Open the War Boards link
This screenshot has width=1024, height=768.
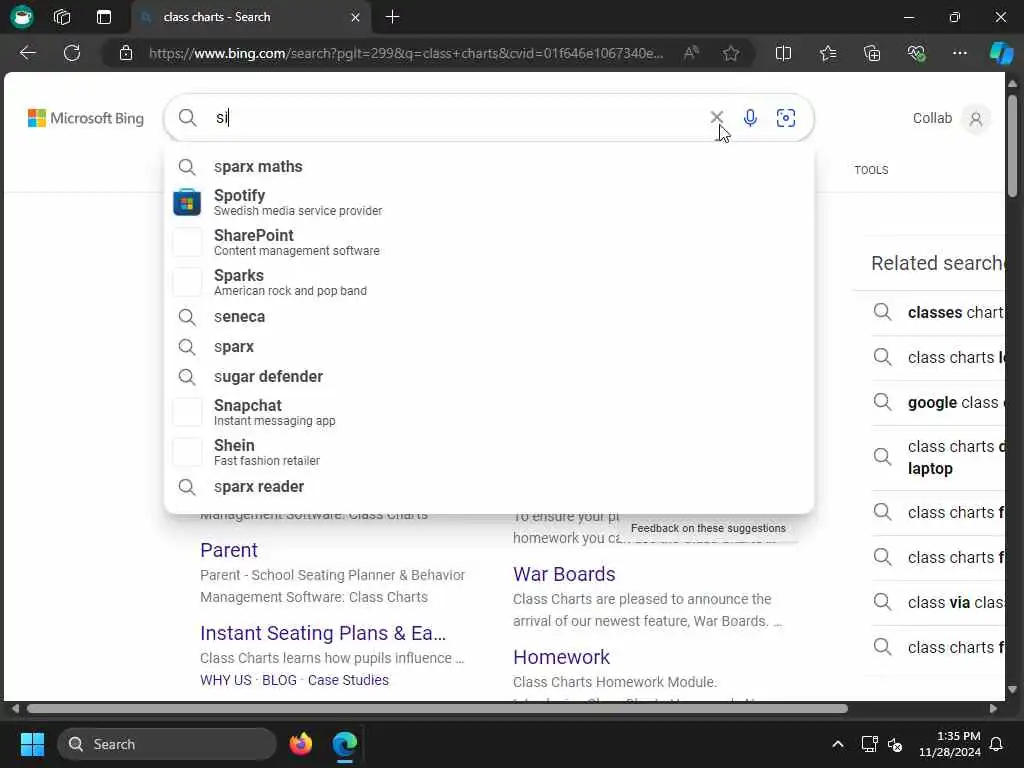pos(564,574)
